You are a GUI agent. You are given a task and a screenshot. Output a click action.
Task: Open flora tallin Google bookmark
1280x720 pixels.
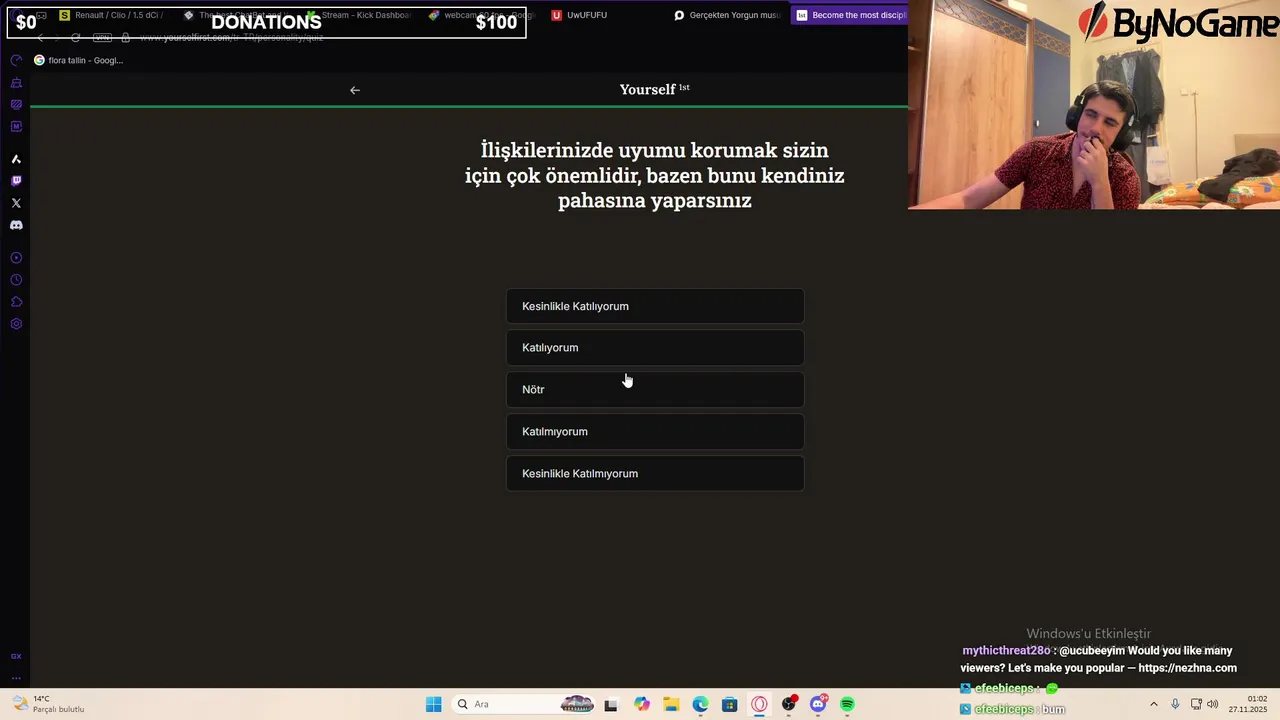coord(78,60)
